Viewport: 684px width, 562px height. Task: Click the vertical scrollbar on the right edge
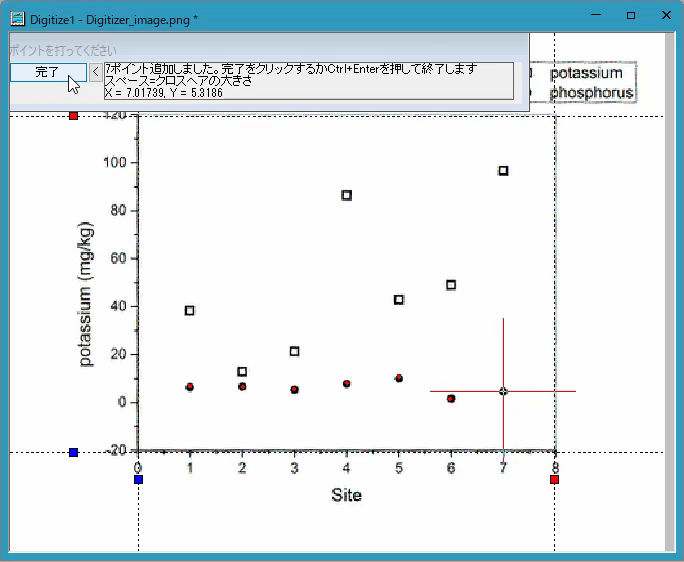(x=670, y=291)
